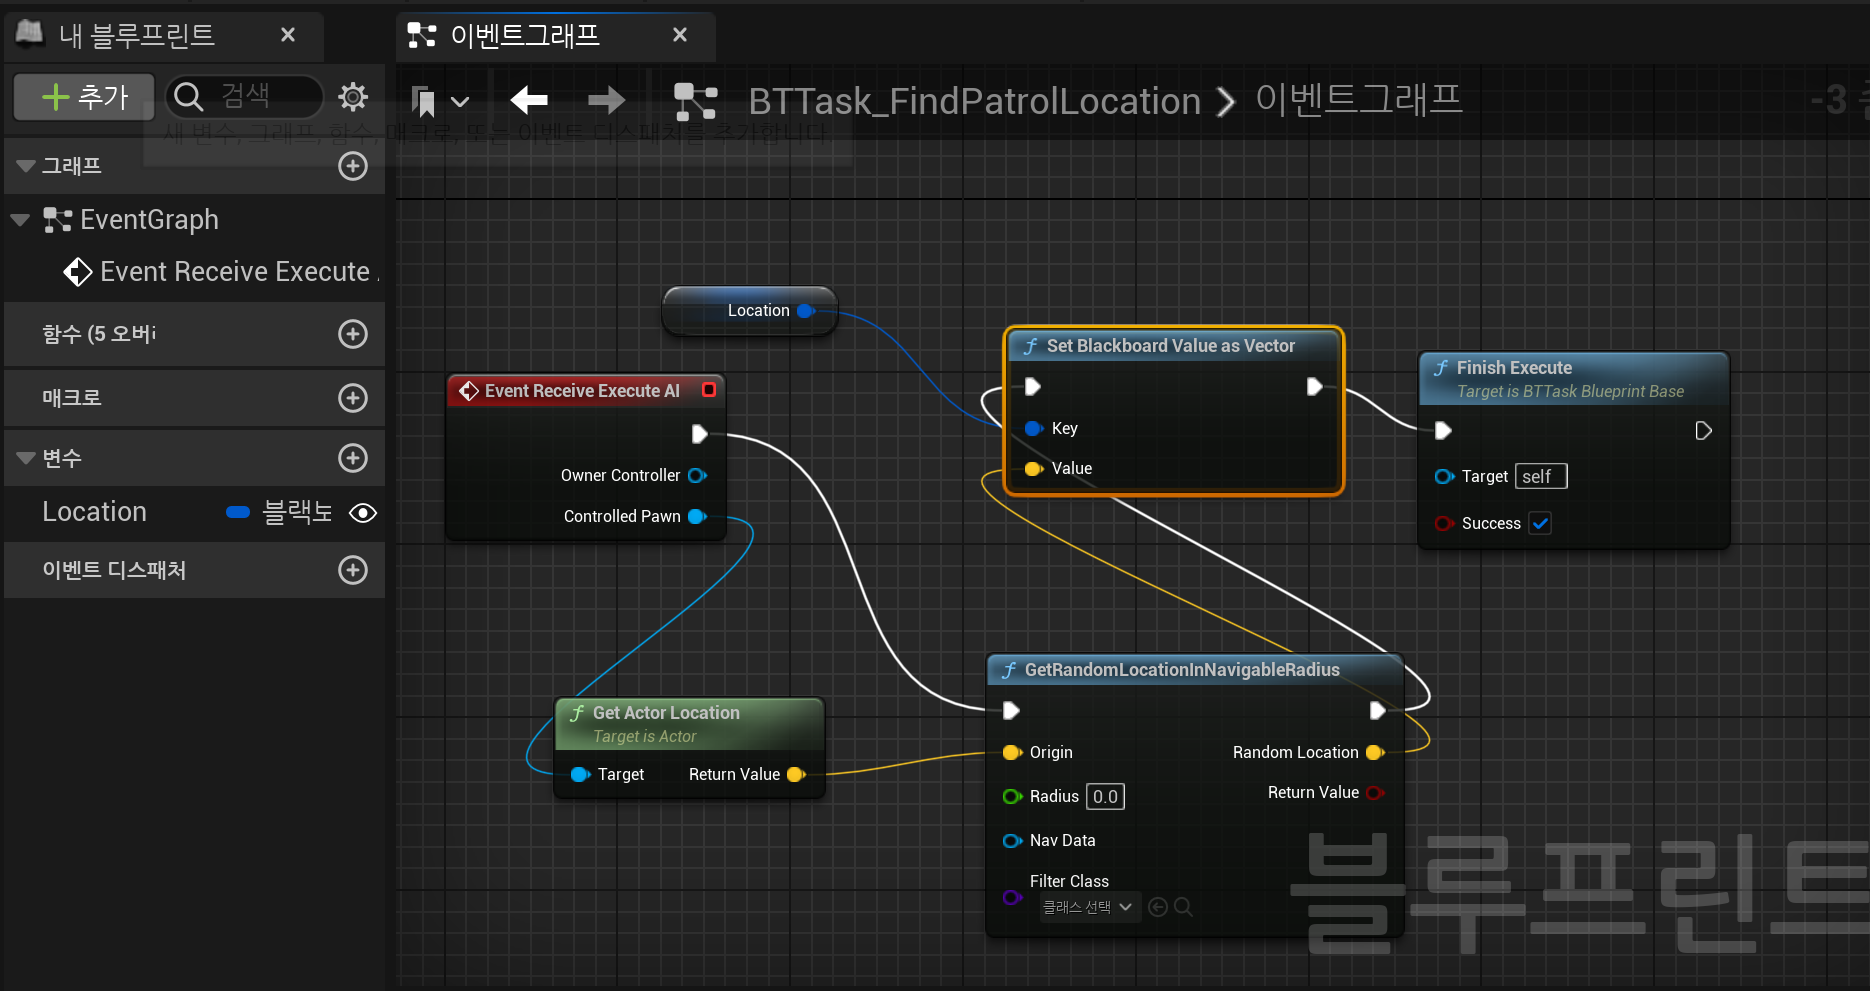This screenshot has width=1870, height=991.
Task: Collapse the 그래프 section
Action: tap(26, 166)
